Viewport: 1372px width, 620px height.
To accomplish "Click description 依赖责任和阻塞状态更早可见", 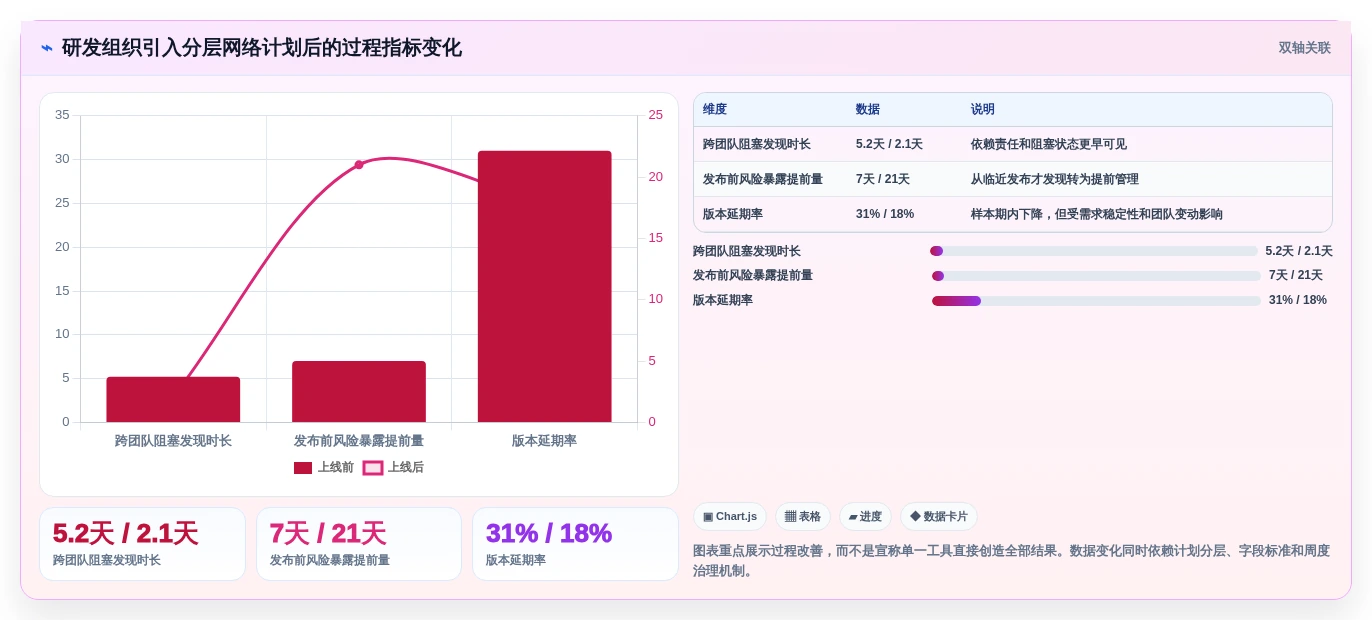I will pos(1049,144).
